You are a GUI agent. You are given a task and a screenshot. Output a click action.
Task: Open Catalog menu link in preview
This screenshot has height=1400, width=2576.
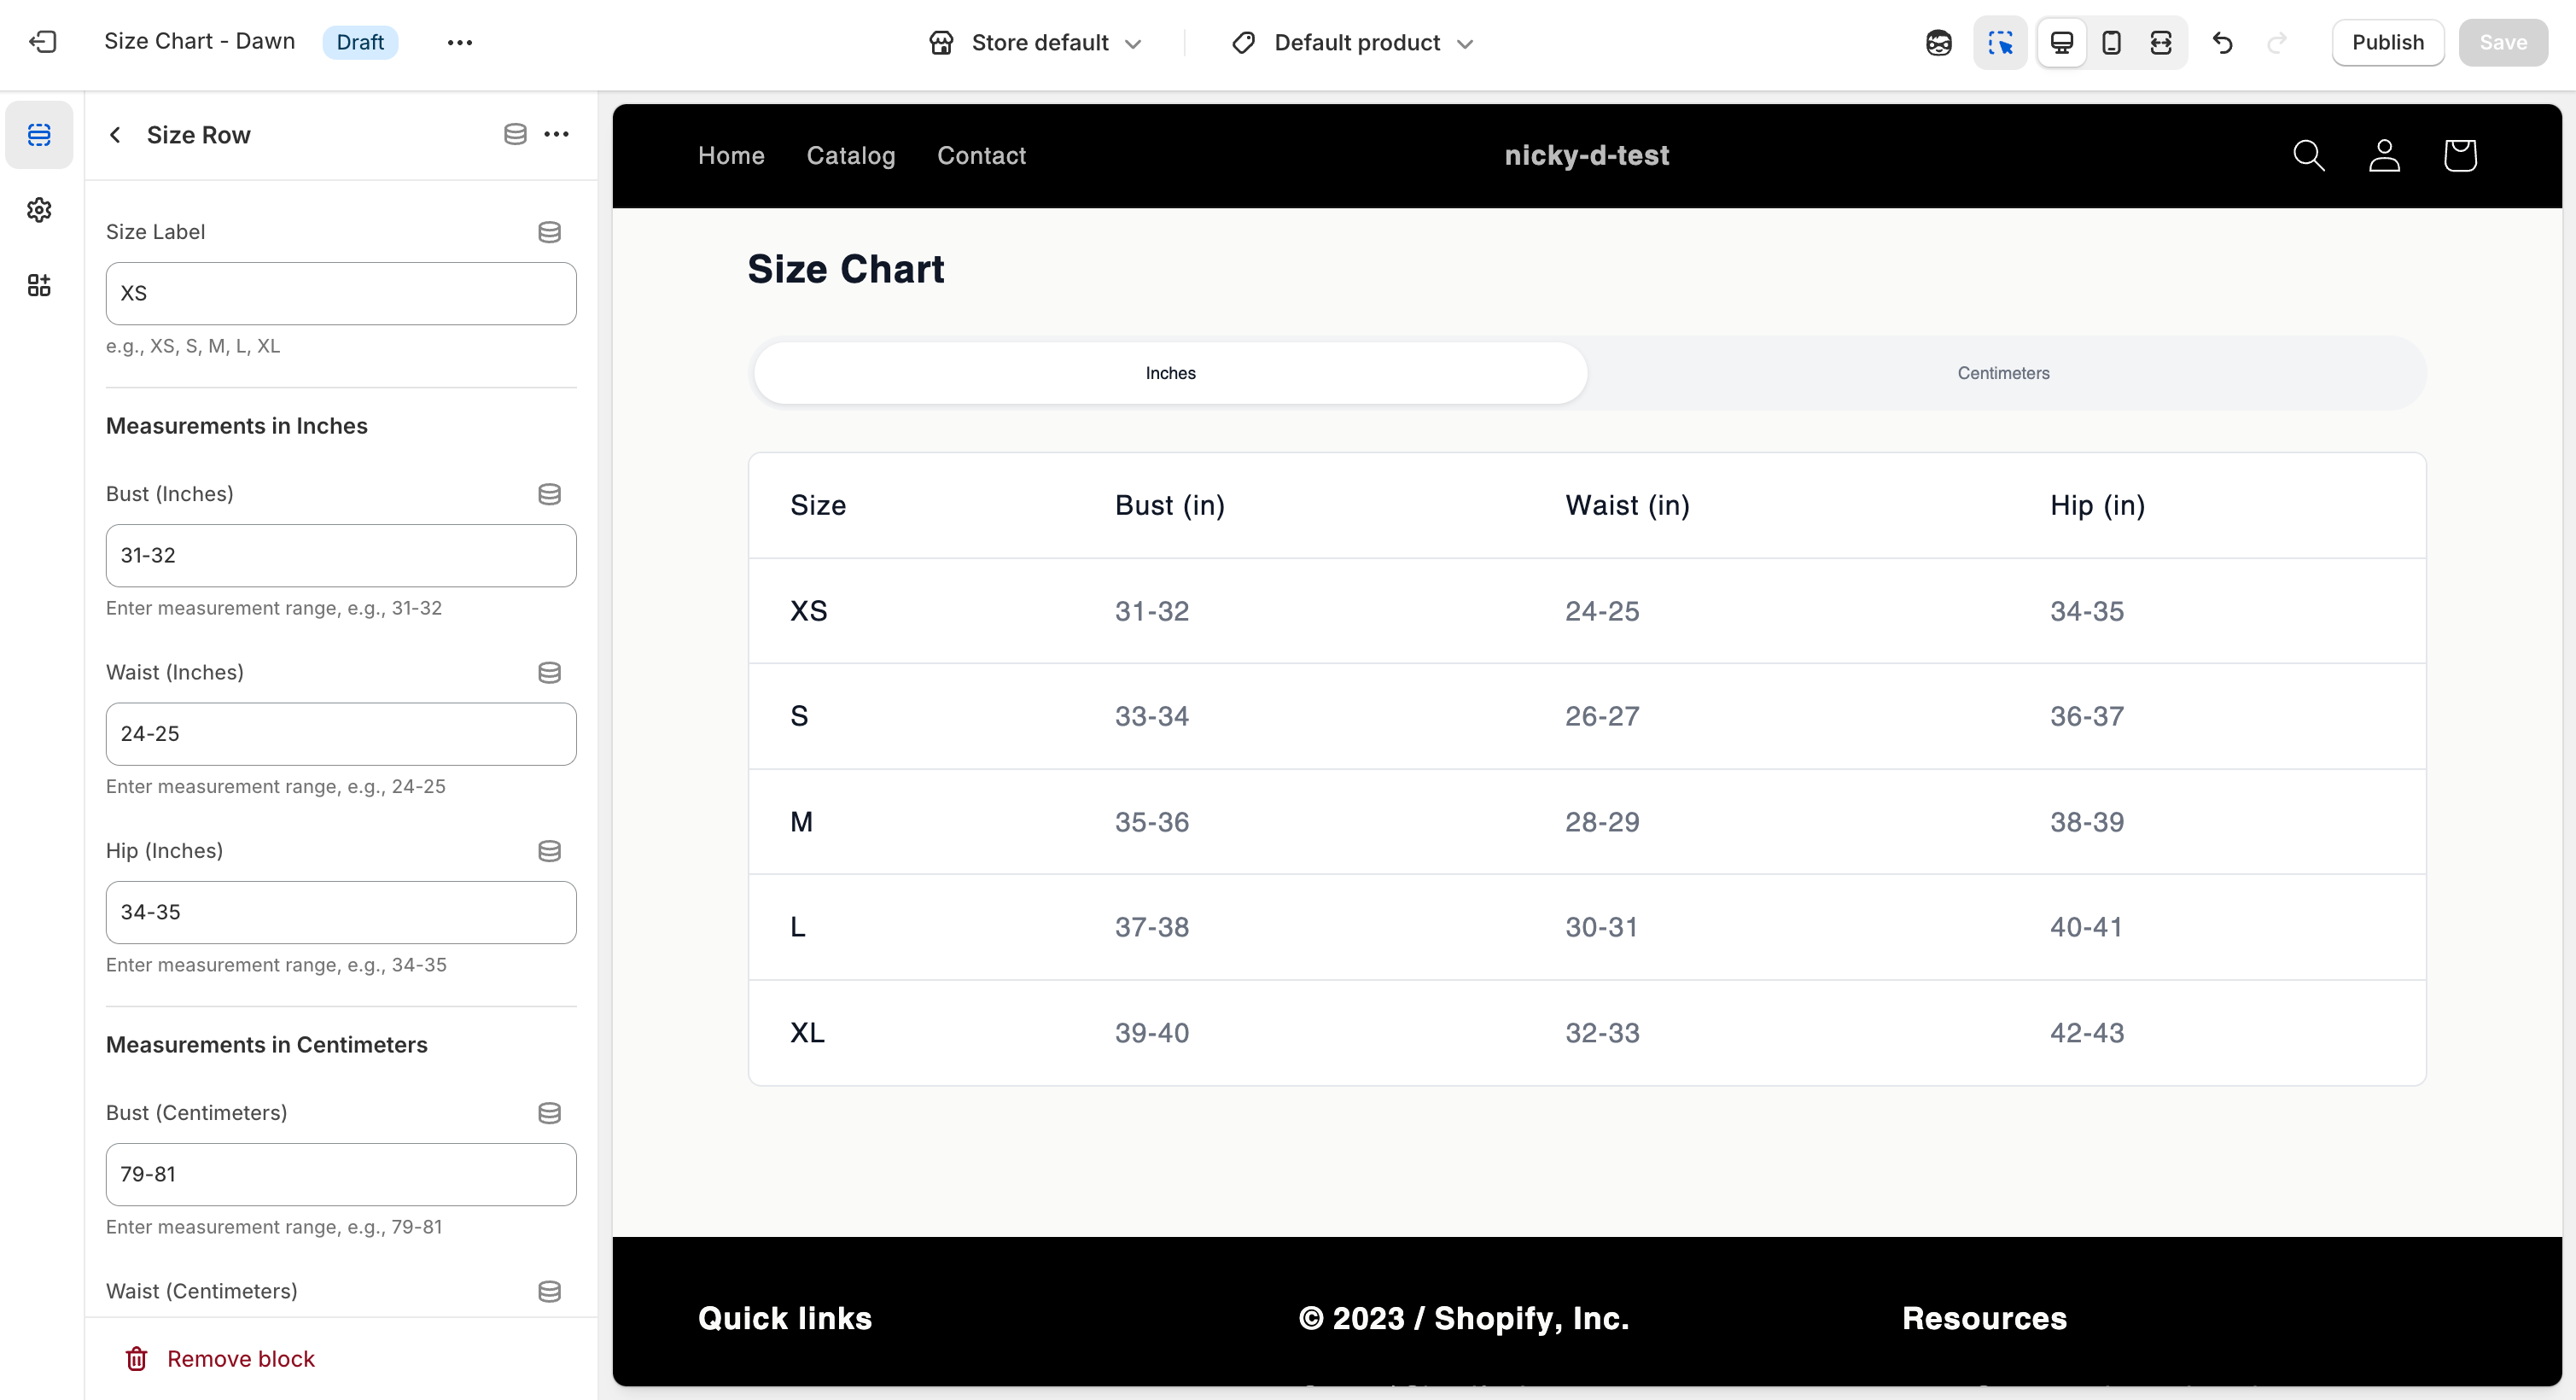850,156
